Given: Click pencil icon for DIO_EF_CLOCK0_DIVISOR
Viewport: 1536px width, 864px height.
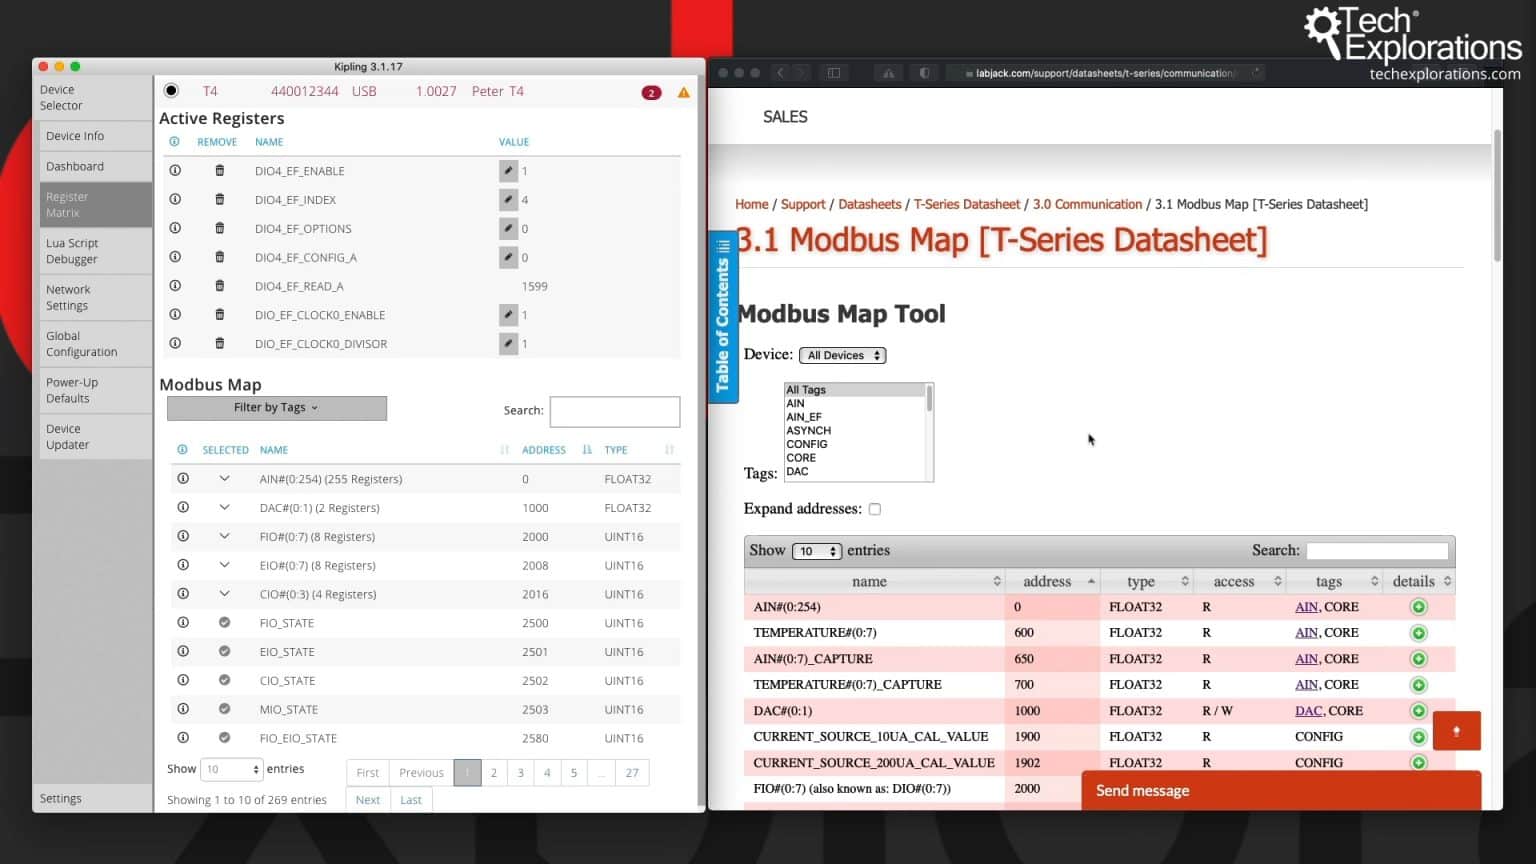Looking at the screenshot, I should pyautogui.click(x=508, y=344).
